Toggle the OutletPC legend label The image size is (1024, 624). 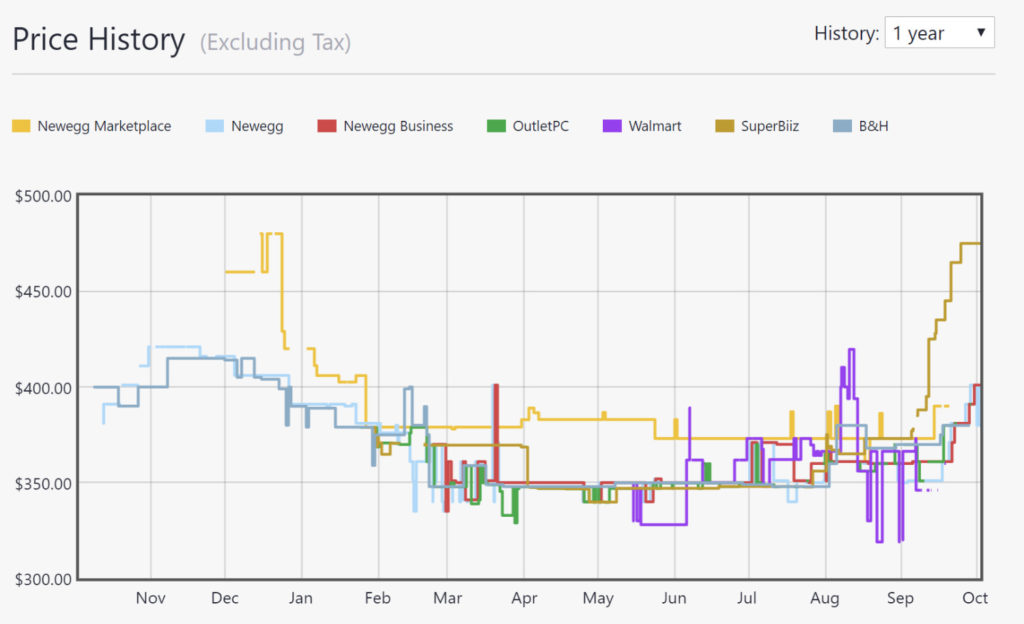pos(540,126)
